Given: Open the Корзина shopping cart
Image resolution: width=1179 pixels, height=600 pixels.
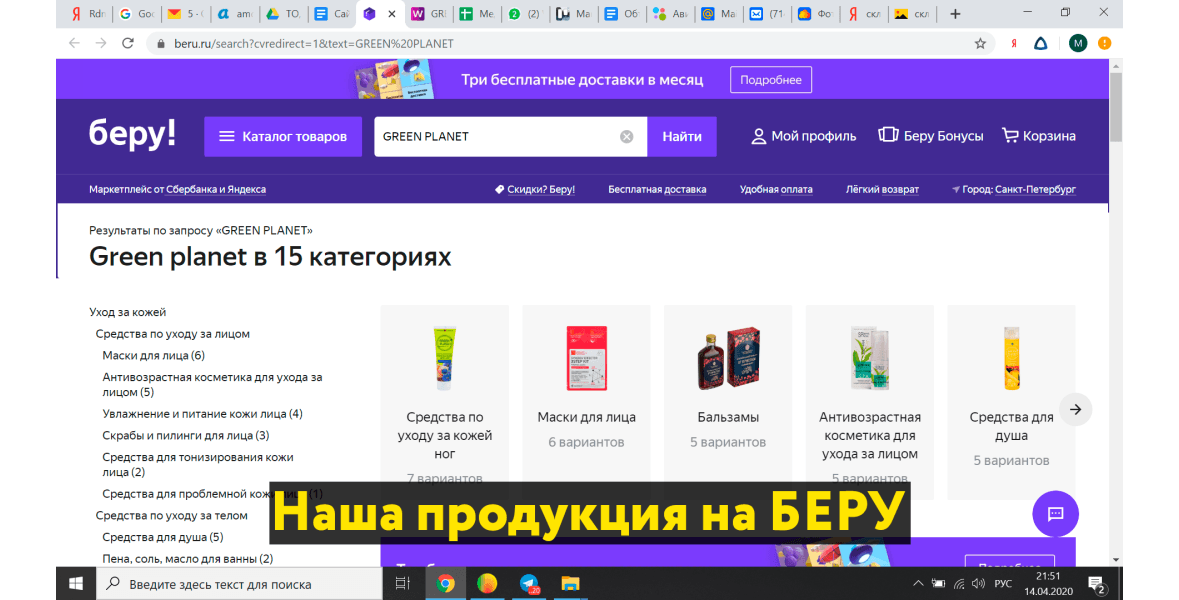Looking at the screenshot, I should point(1038,136).
